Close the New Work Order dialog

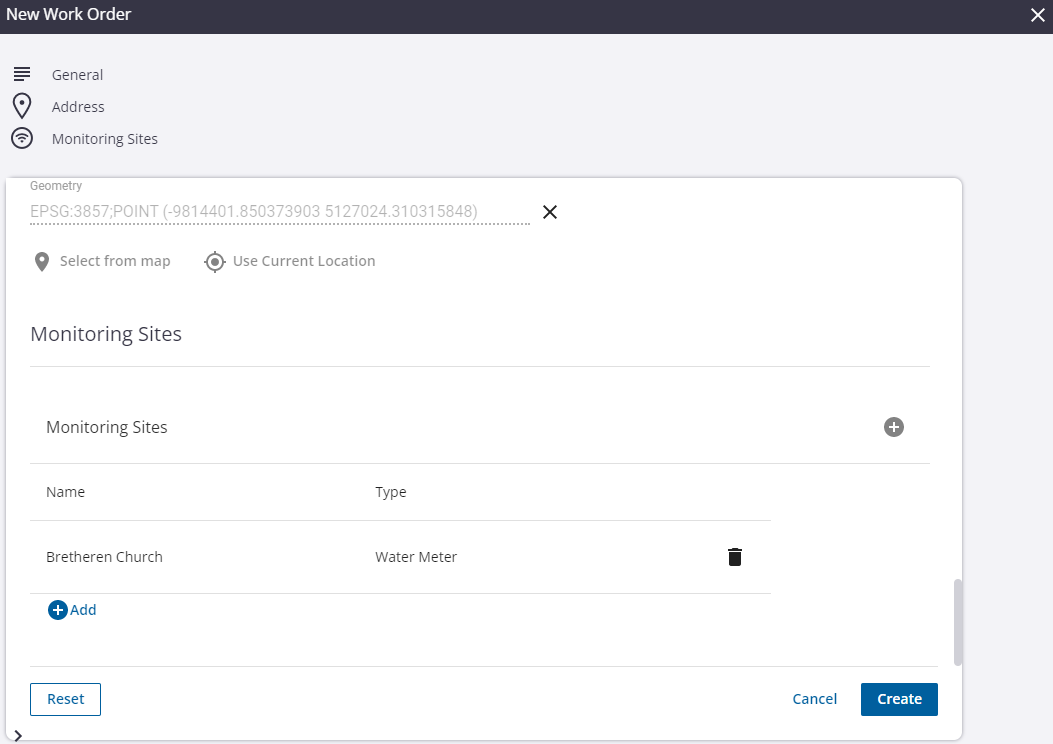pos(1038,15)
